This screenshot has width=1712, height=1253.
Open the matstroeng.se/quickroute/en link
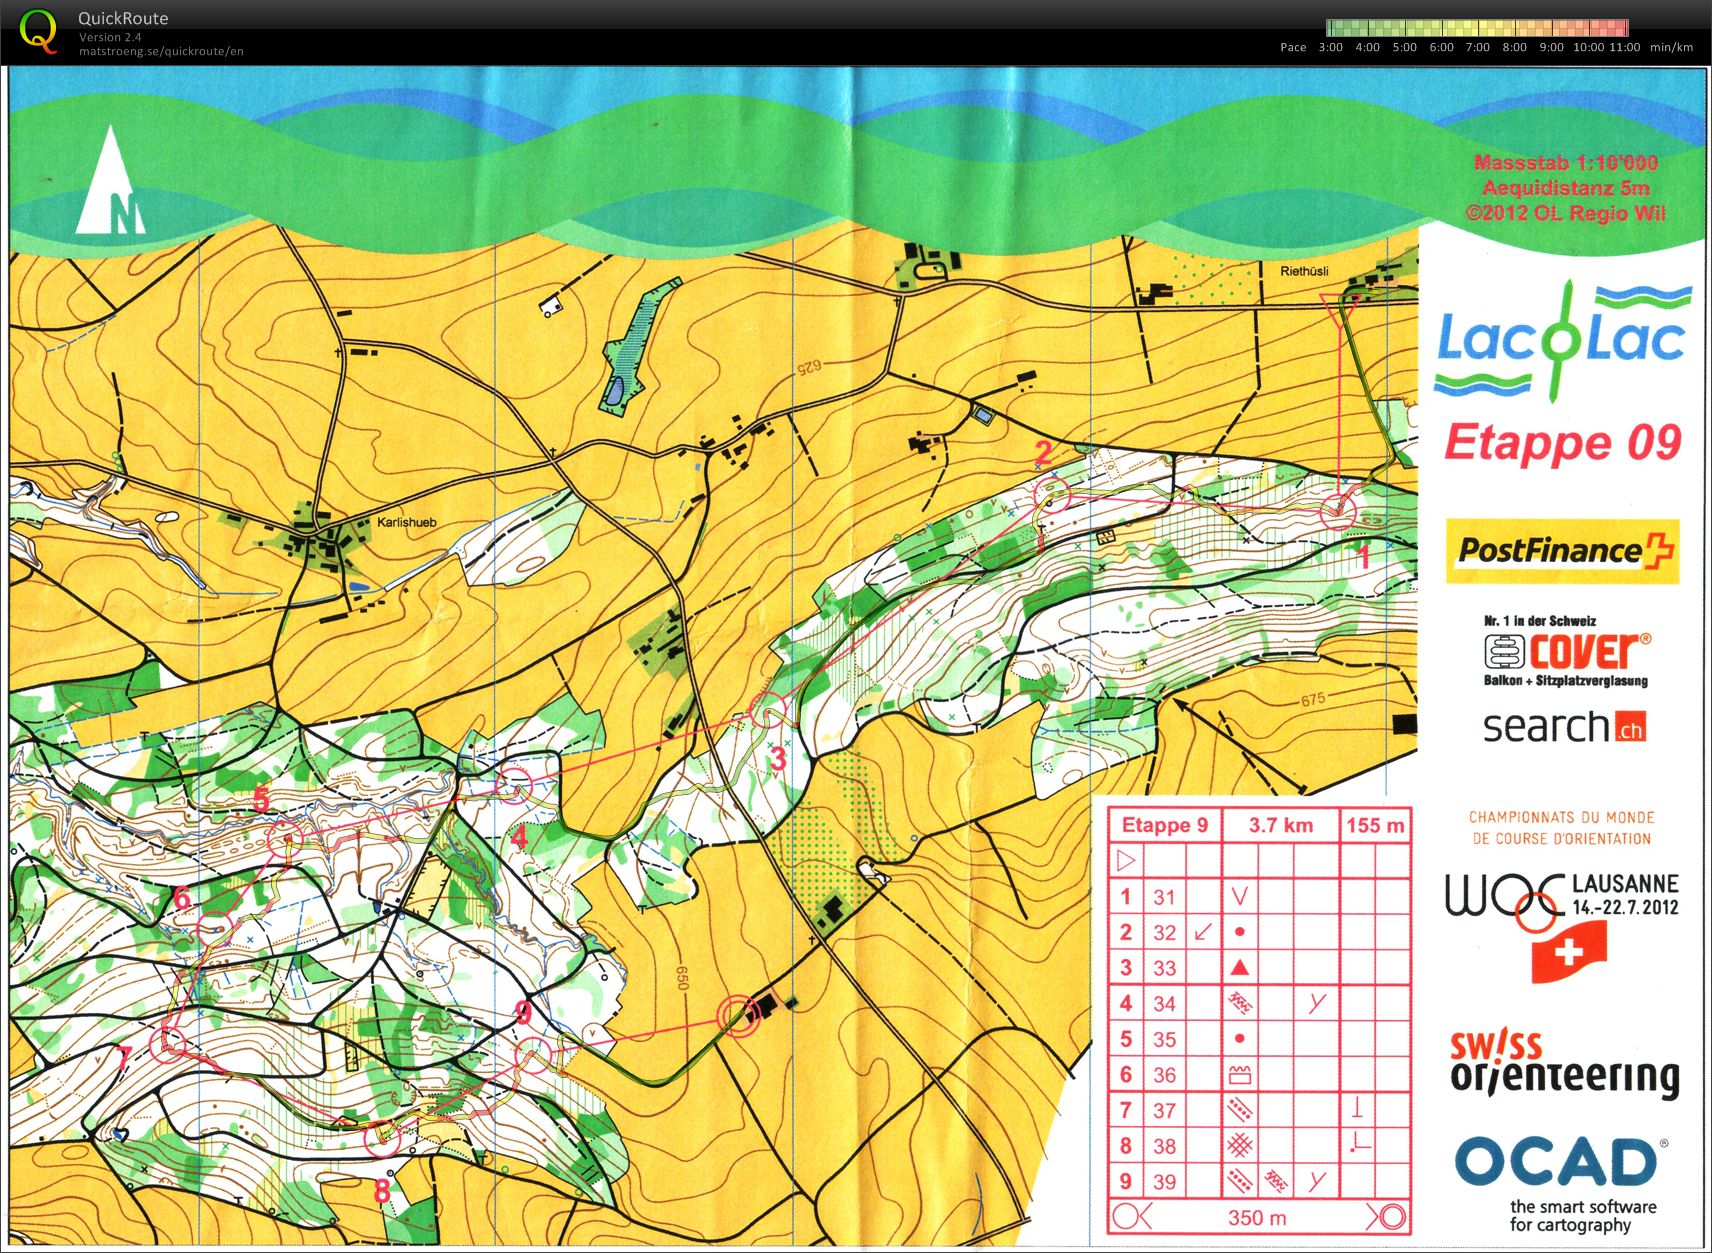[x=161, y=51]
